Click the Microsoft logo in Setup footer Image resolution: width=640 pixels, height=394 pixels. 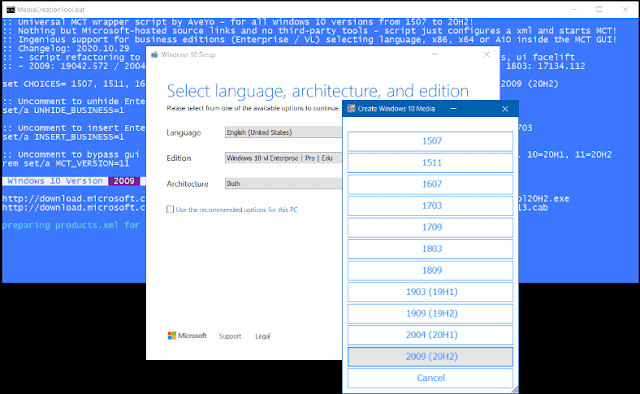point(187,336)
